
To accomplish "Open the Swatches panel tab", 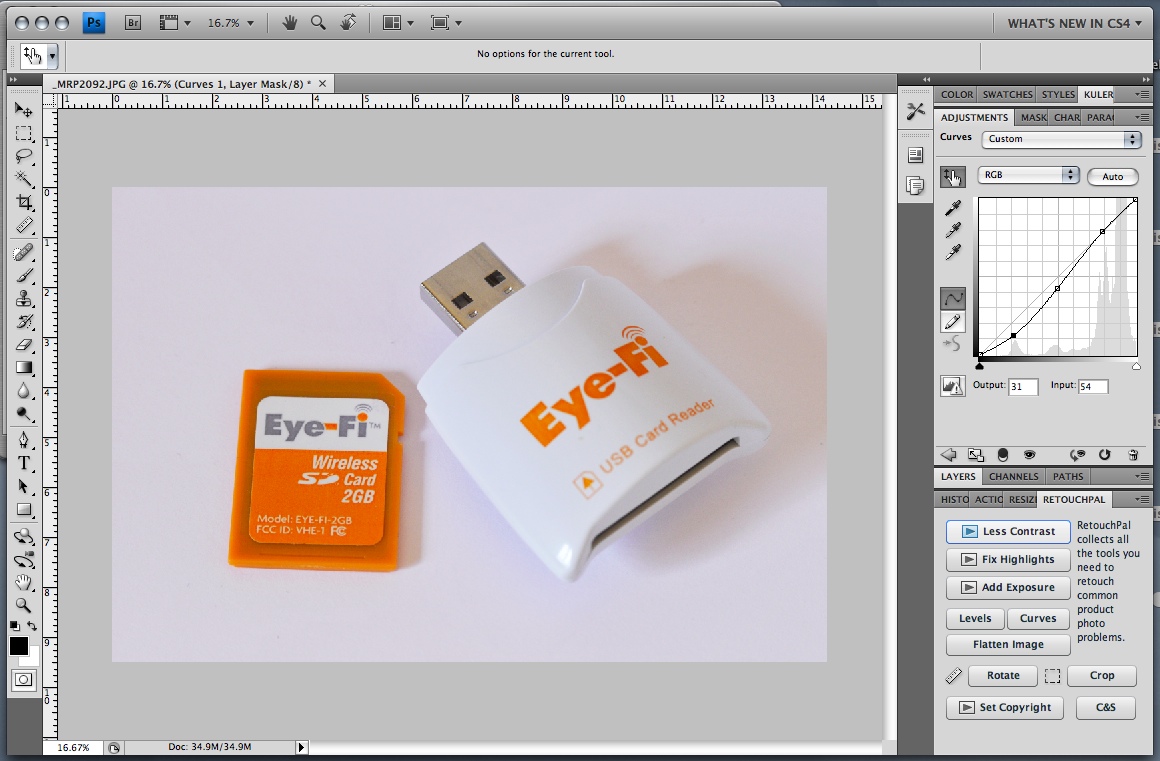I will (1007, 94).
